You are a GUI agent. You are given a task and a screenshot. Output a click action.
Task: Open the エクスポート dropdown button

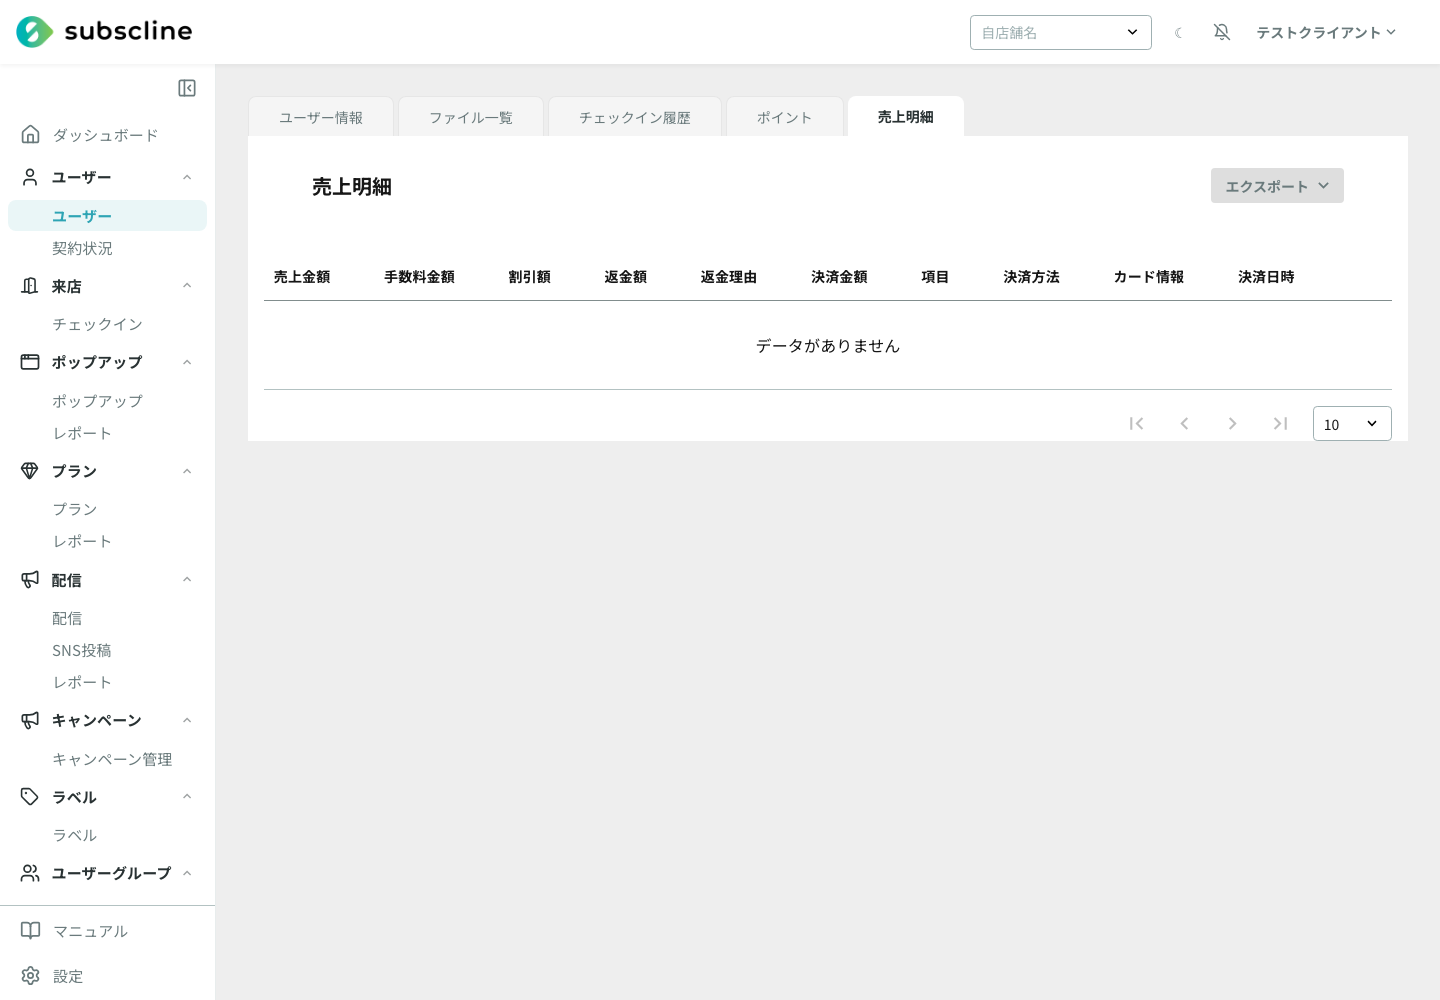pyautogui.click(x=1277, y=186)
